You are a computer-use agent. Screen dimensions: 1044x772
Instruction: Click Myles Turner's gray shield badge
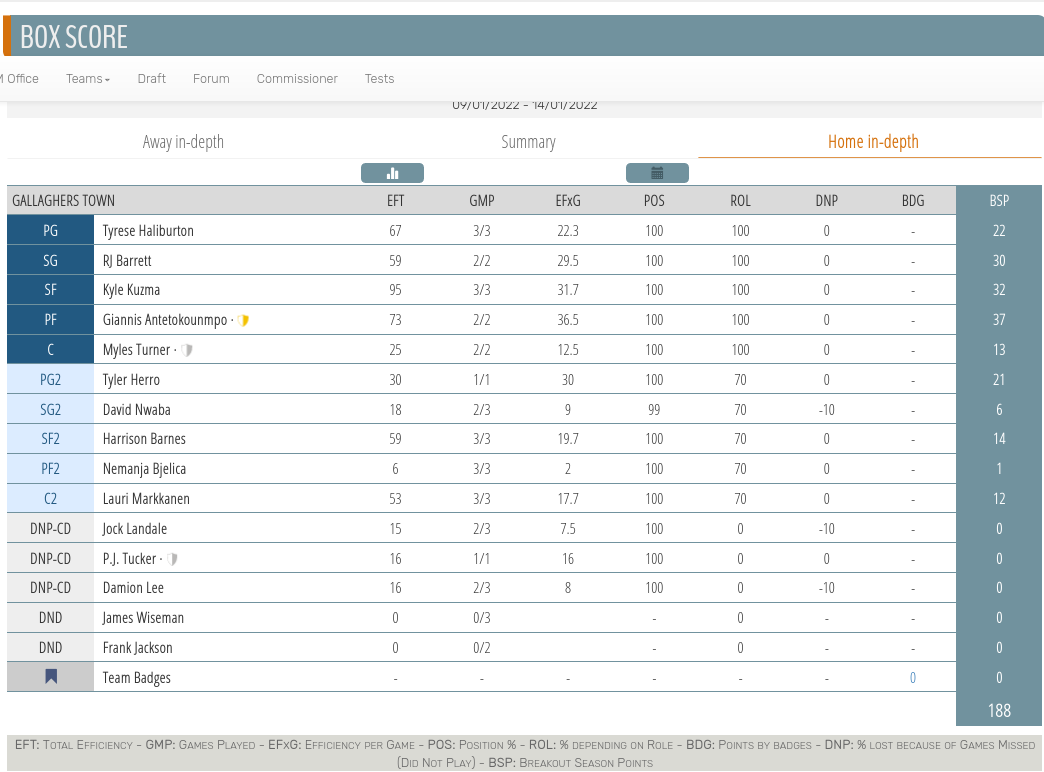pos(187,350)
